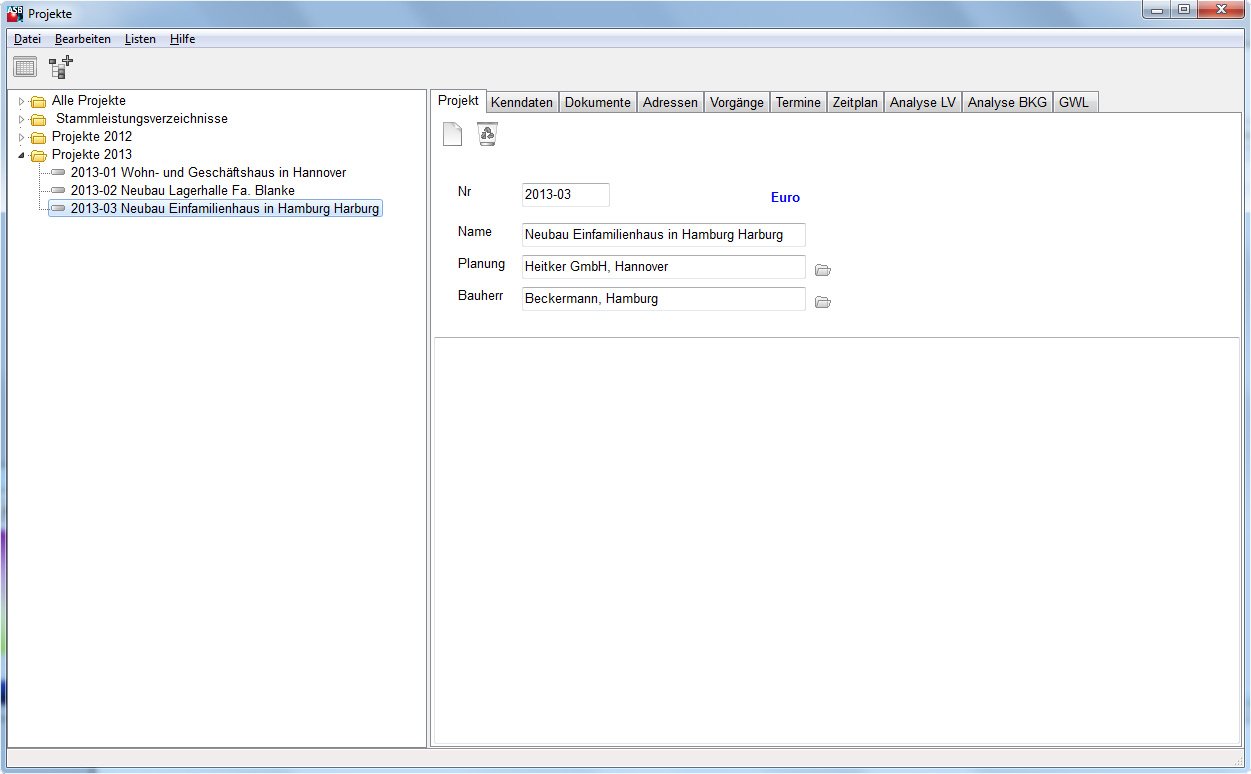Click the new blank document icon
The width and height of the screenshot is (1251, 774).
coord(452,134)
